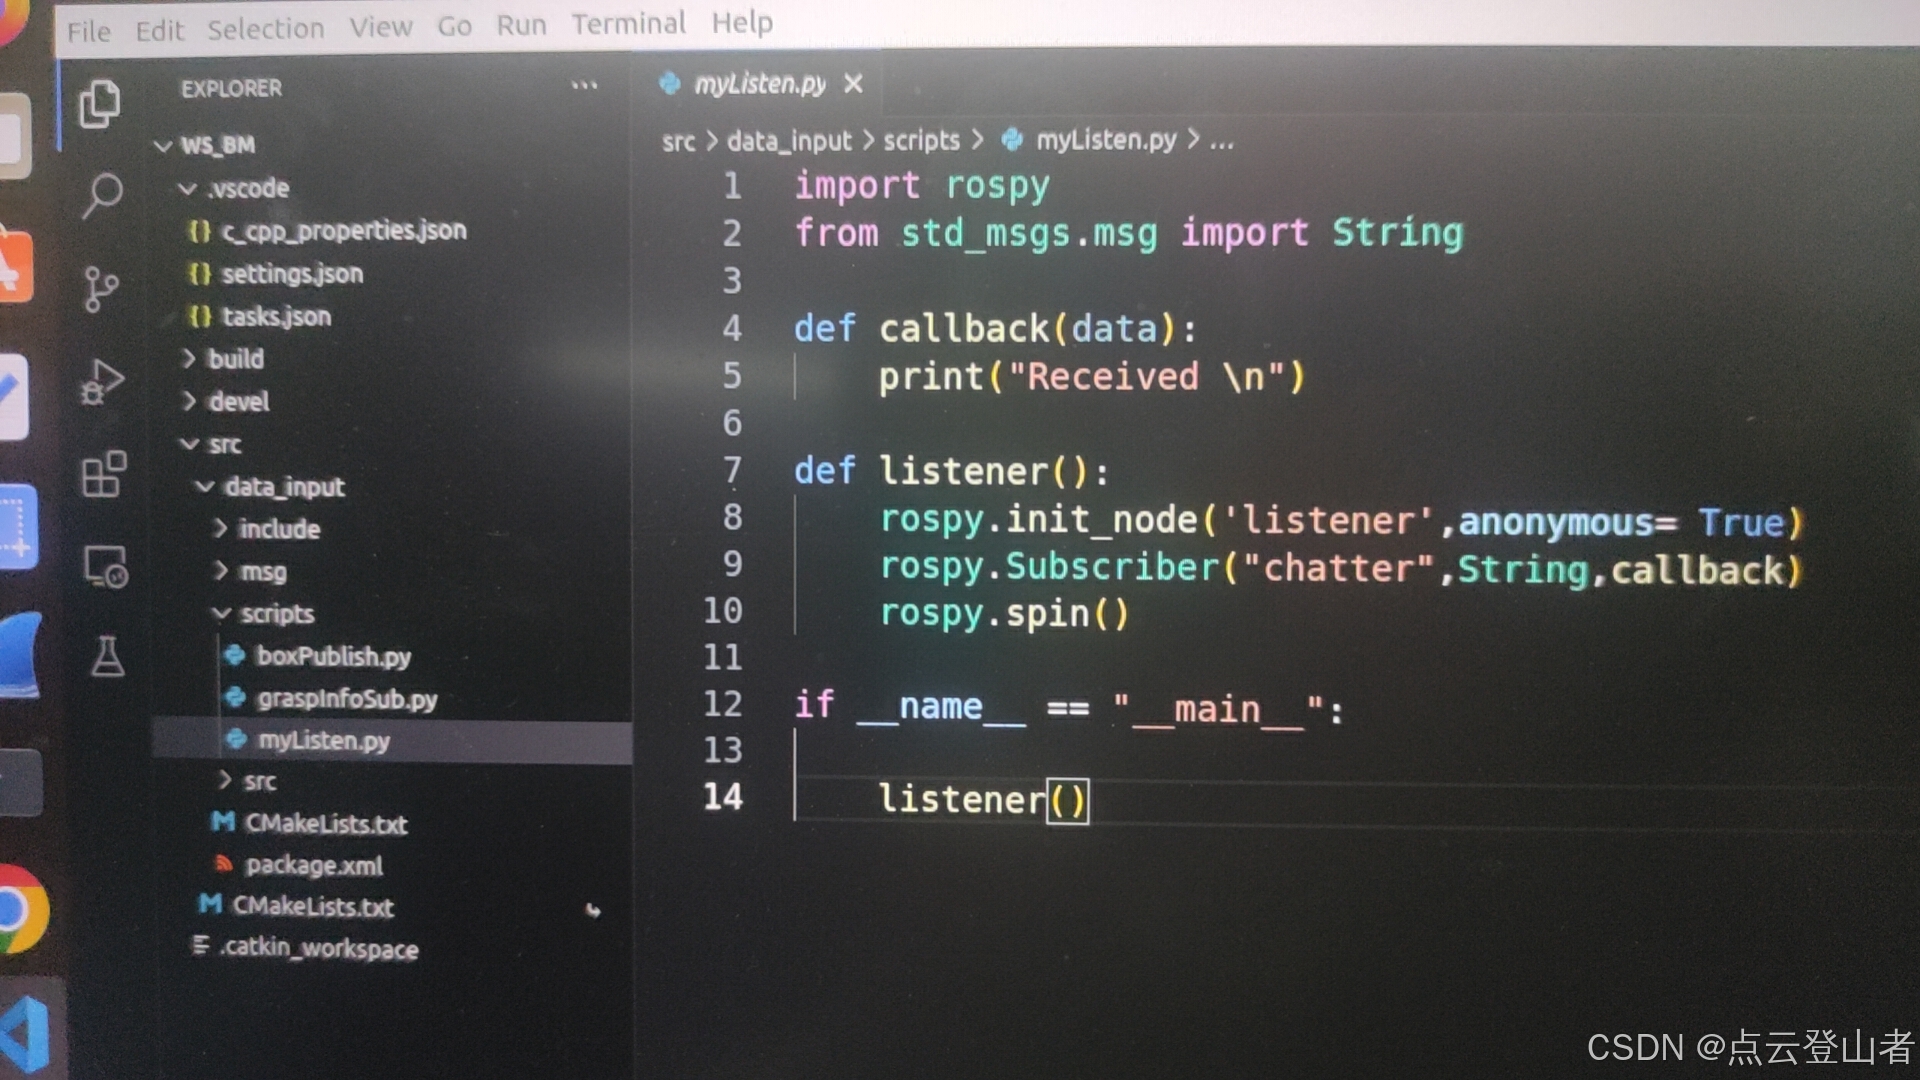This screenshot has height=1080, width=1920.
Task: Expand the build folder
Action: [236, 359]
